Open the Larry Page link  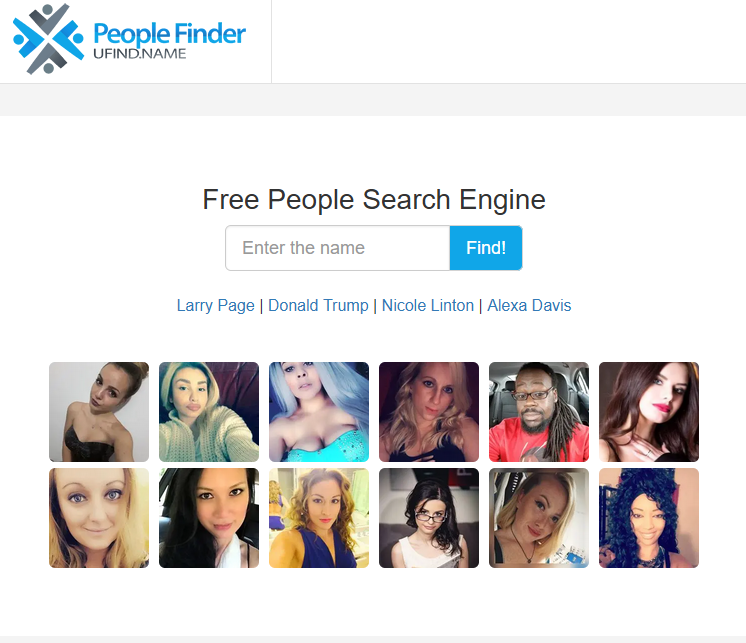click(x=216, y=305)
